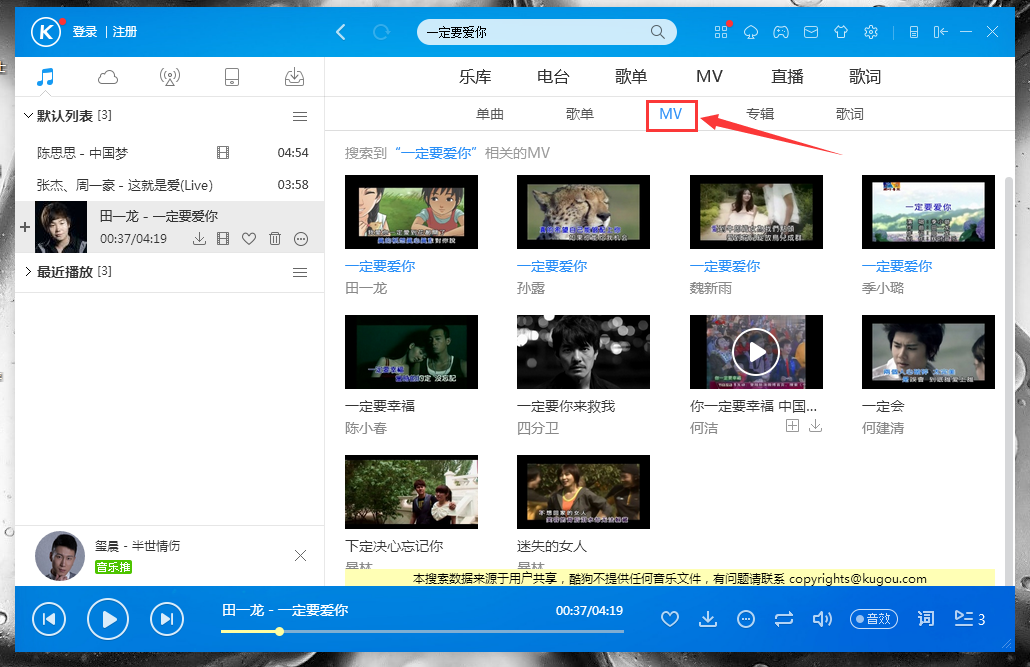Click the 注册 register link
The image size is (1030, 667).
coord(125,32)
